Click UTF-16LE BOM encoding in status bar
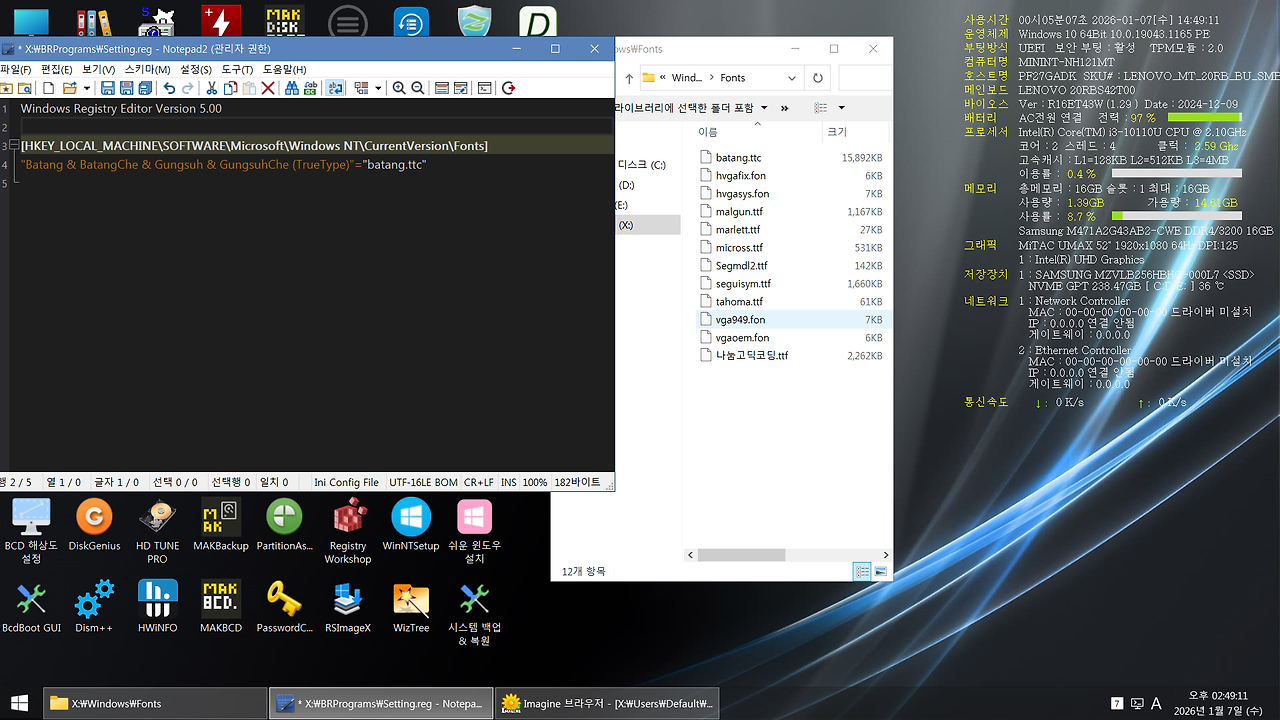The height and width of the screenshot is (720, 1280). pyautogui.click(x=423, y=482)
